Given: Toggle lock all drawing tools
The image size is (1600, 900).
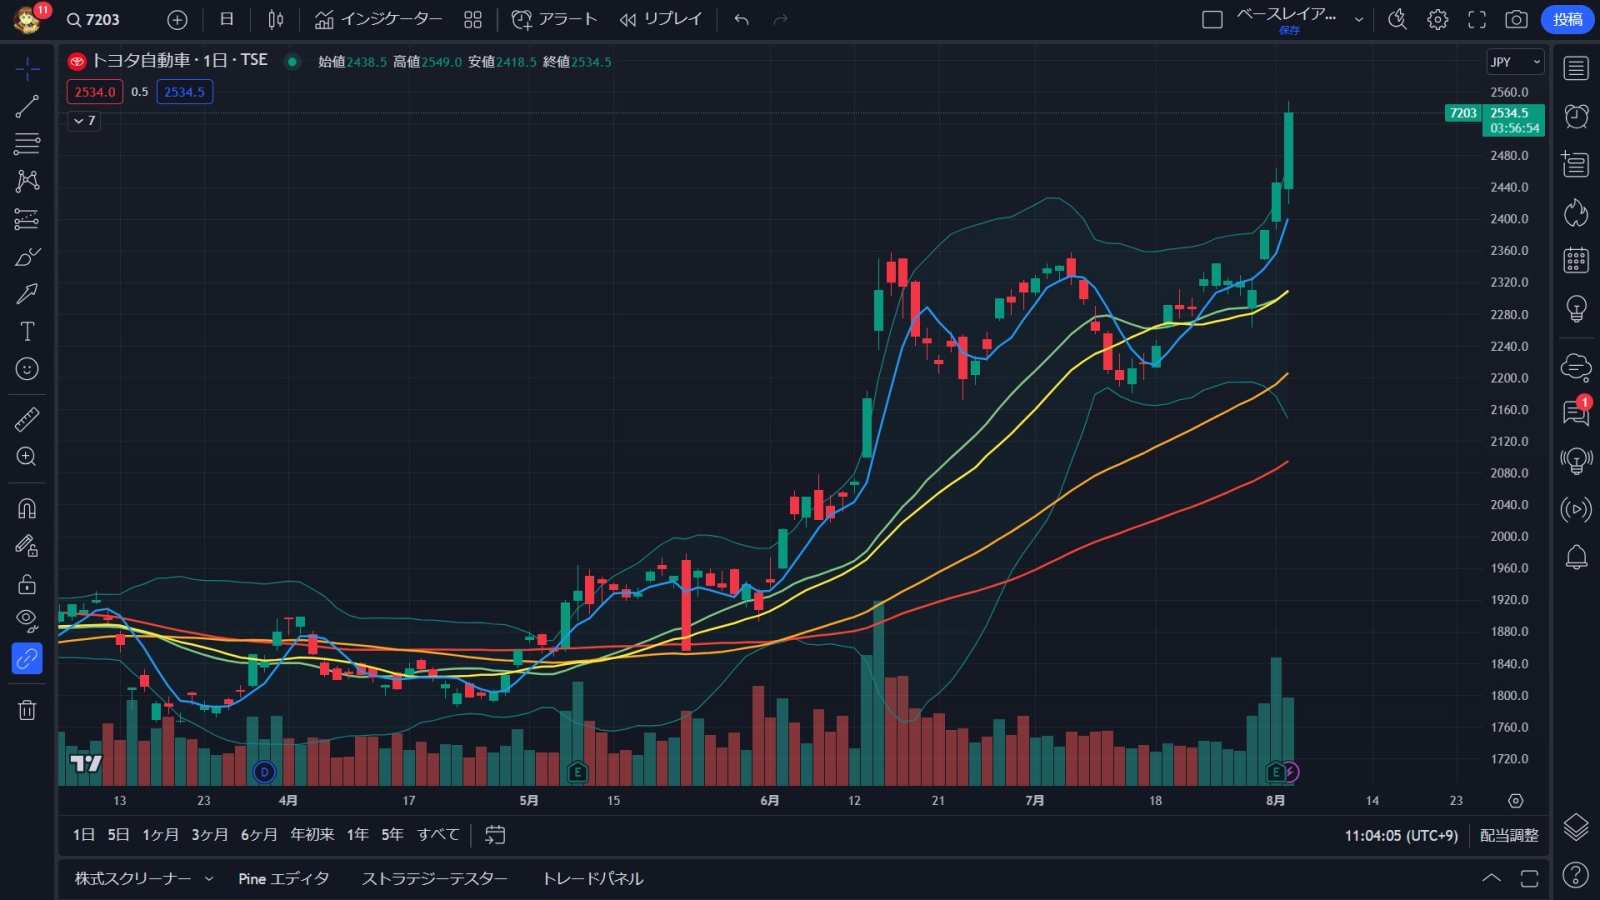Looking at the screenshot, I should [27, 584].
